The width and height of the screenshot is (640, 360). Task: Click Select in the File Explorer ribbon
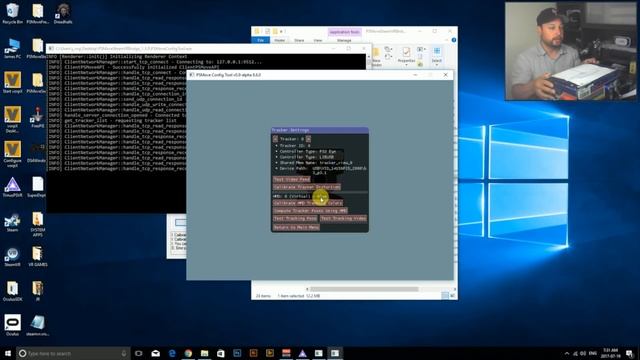(x=437, y=55)
